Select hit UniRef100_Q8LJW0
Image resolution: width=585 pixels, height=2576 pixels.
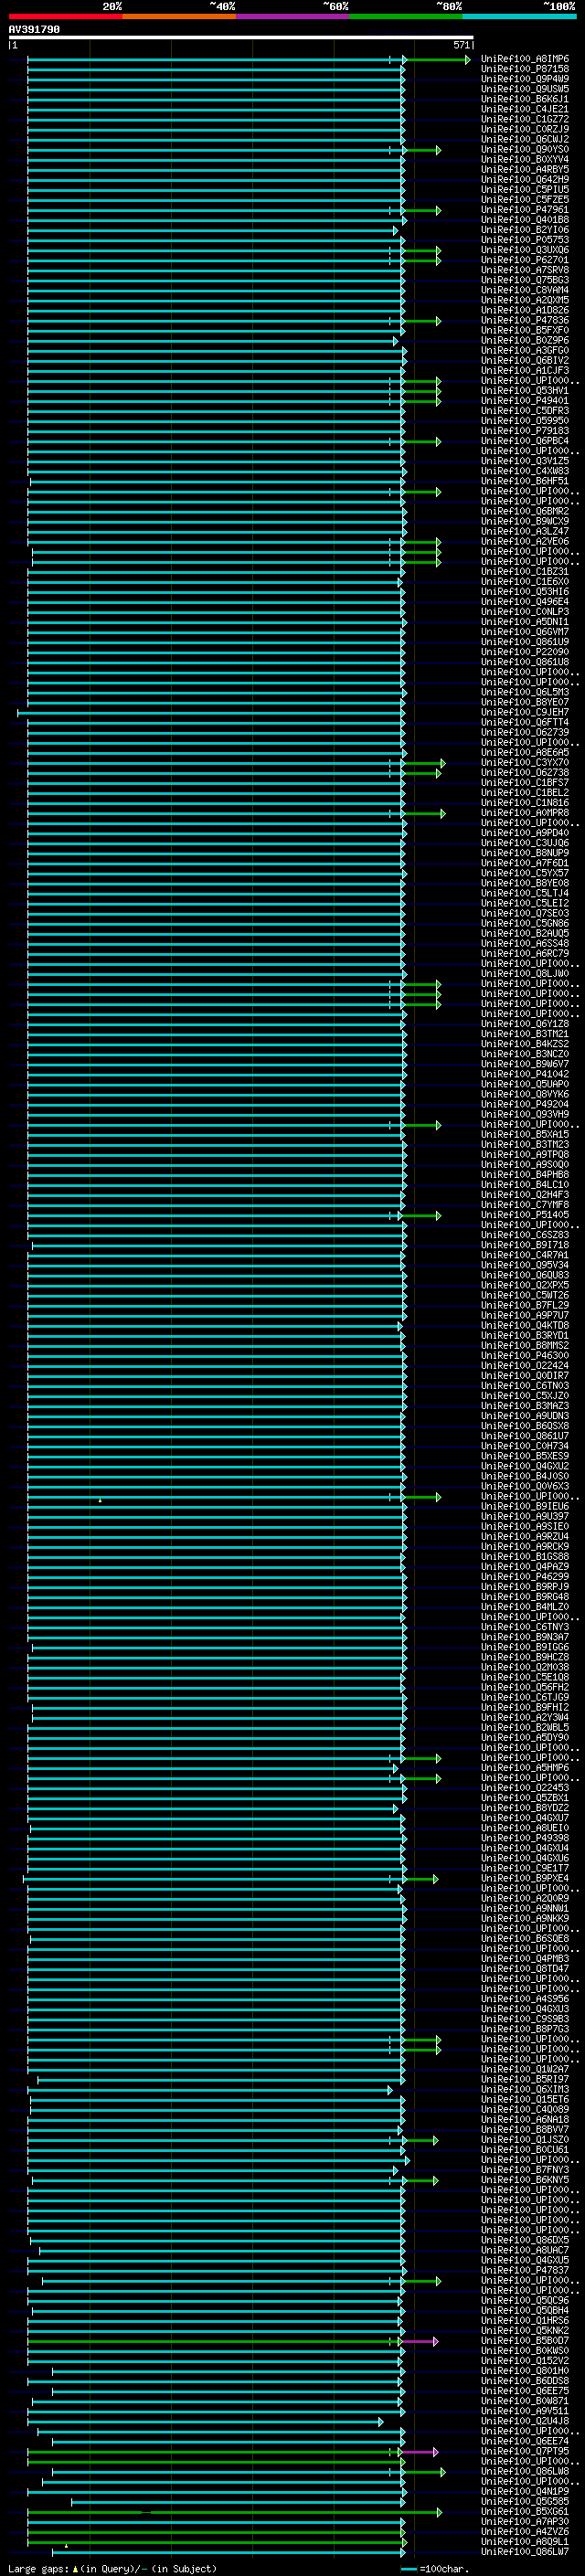click(x=525, y=974)
